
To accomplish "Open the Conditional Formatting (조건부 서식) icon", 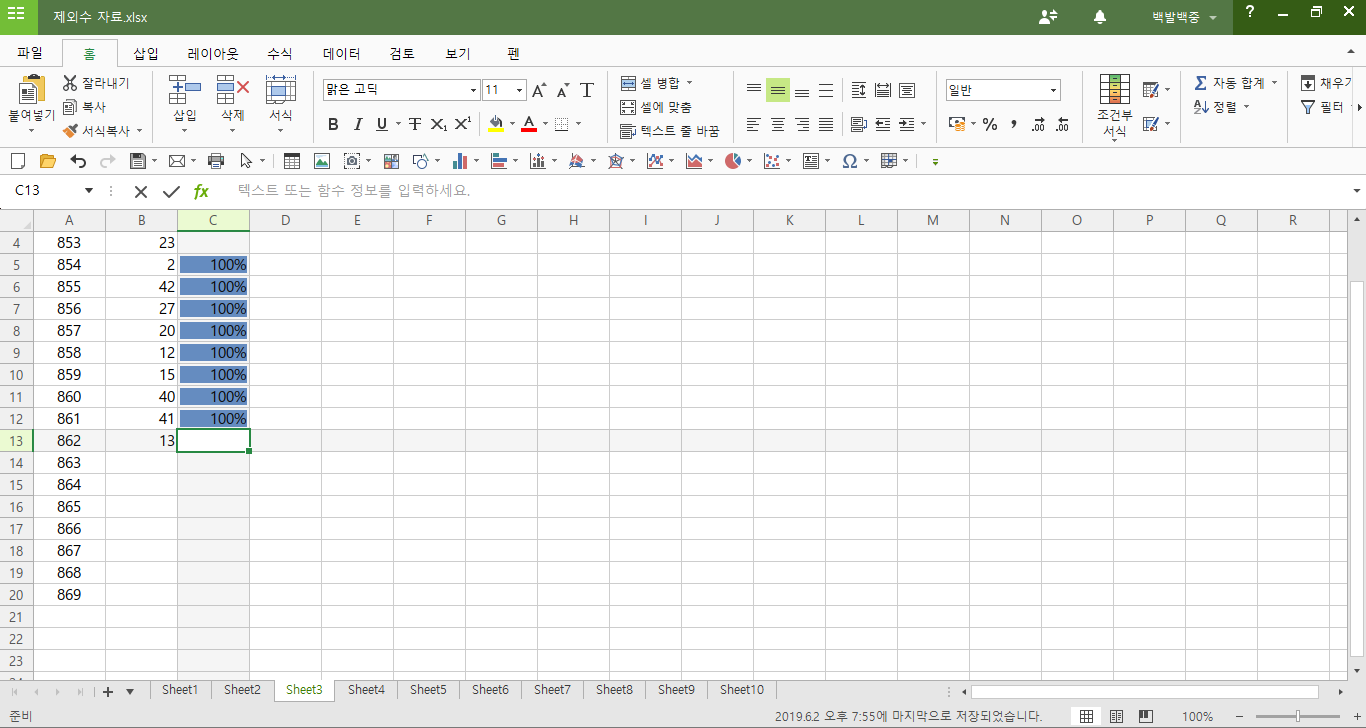I will coord(1114,91).
